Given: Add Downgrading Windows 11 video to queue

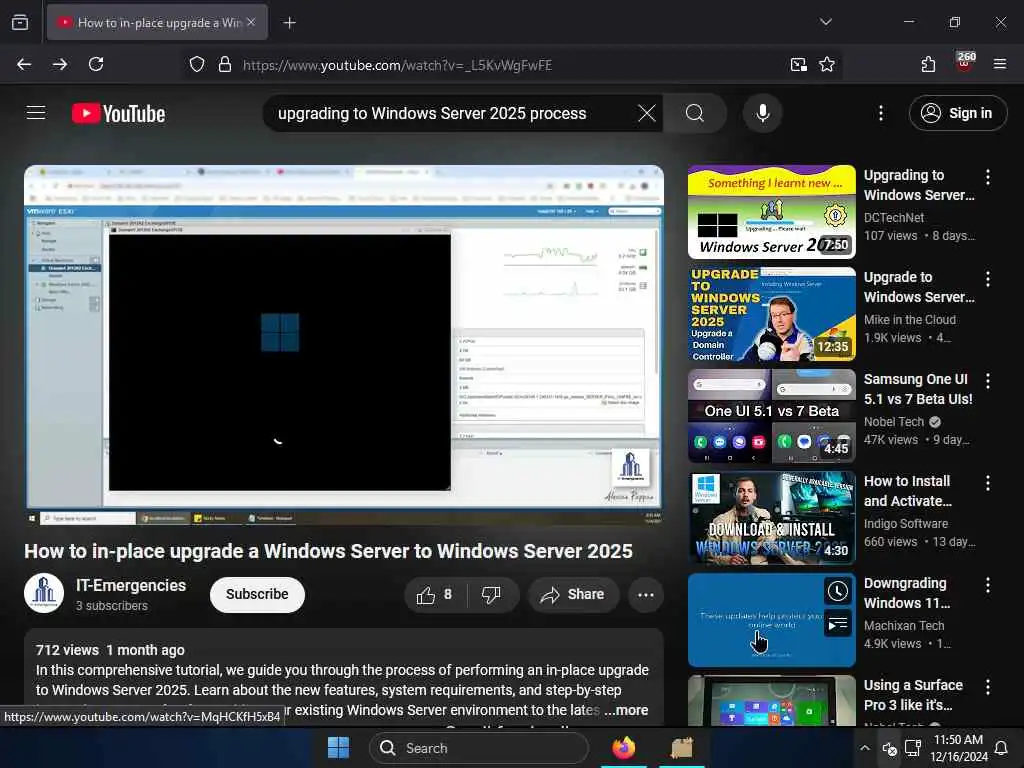Looking at the screenshot, I should tap(837, 624).
